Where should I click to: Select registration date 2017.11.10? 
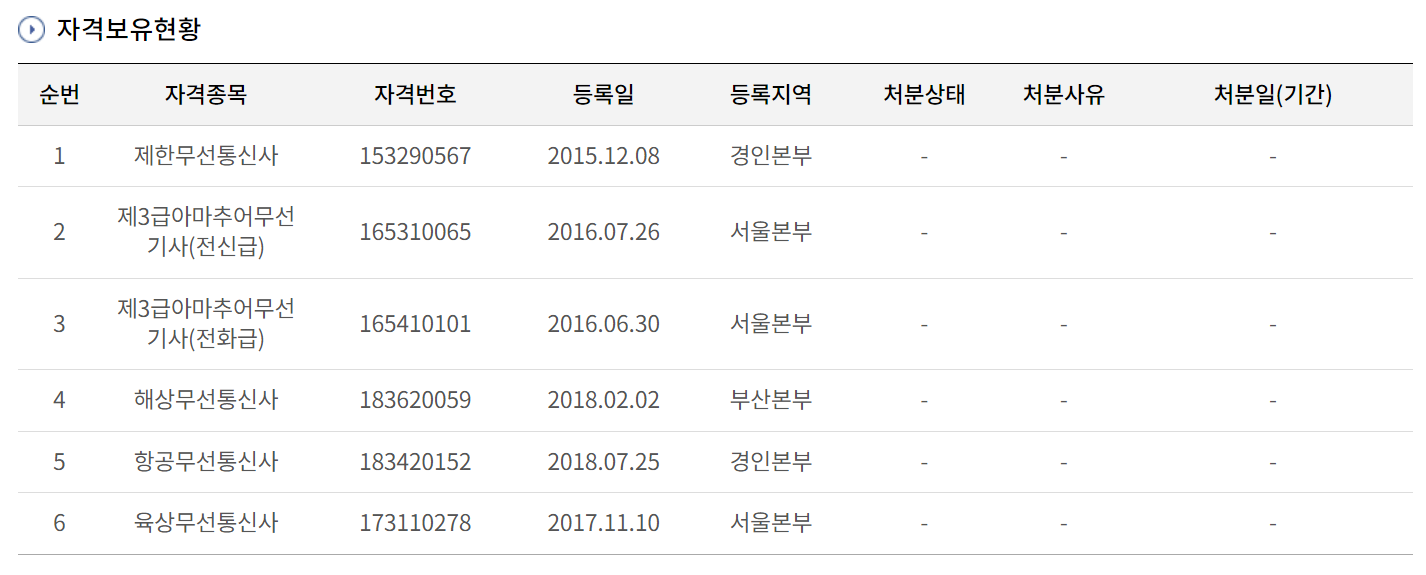click(x=603, y=523)
